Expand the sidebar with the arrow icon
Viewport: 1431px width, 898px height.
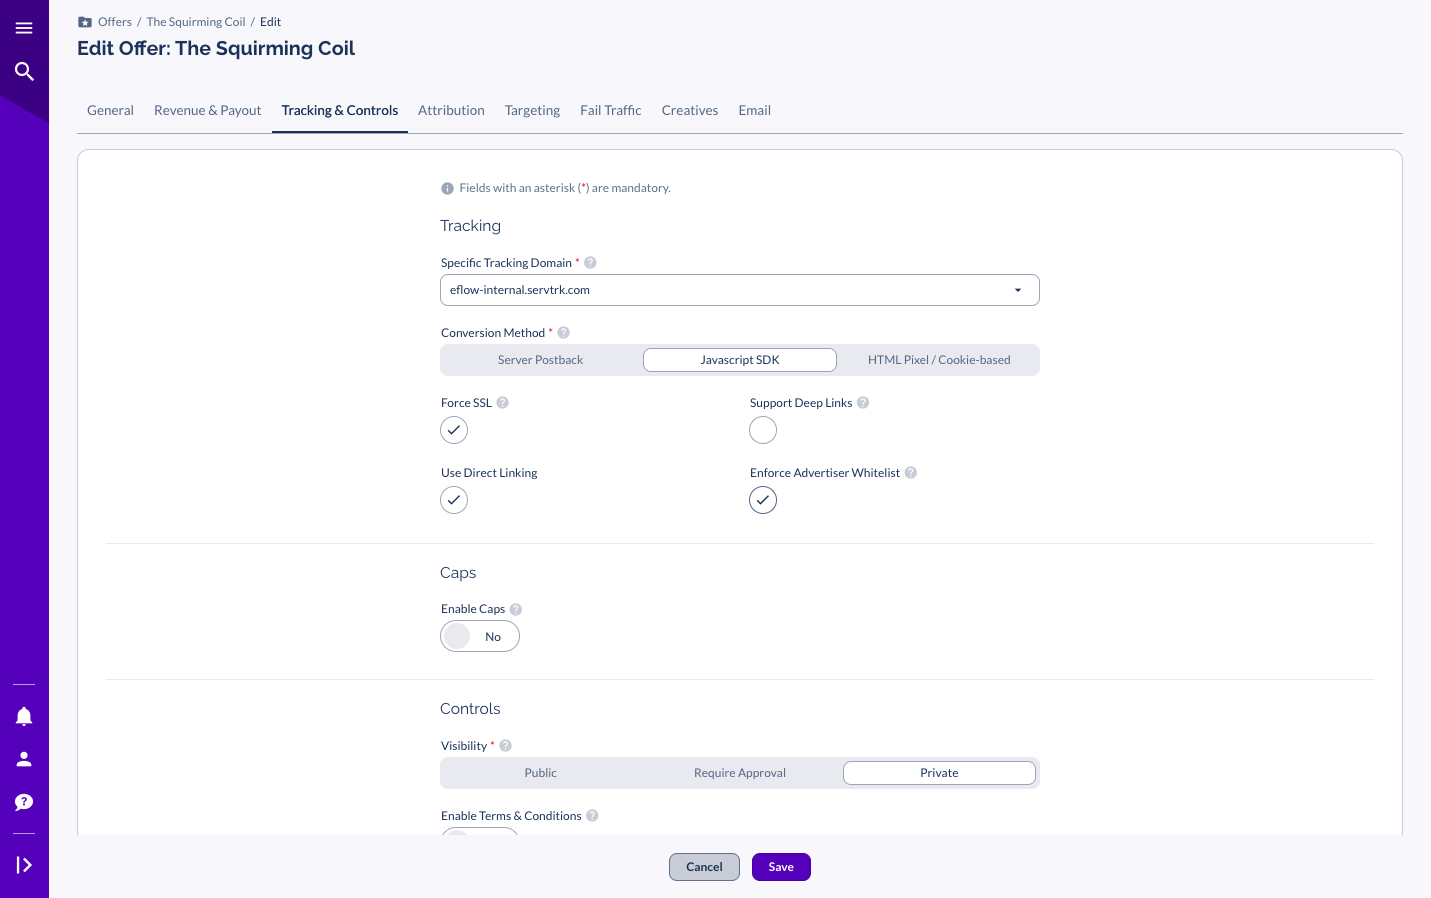(x=24, y=865)
